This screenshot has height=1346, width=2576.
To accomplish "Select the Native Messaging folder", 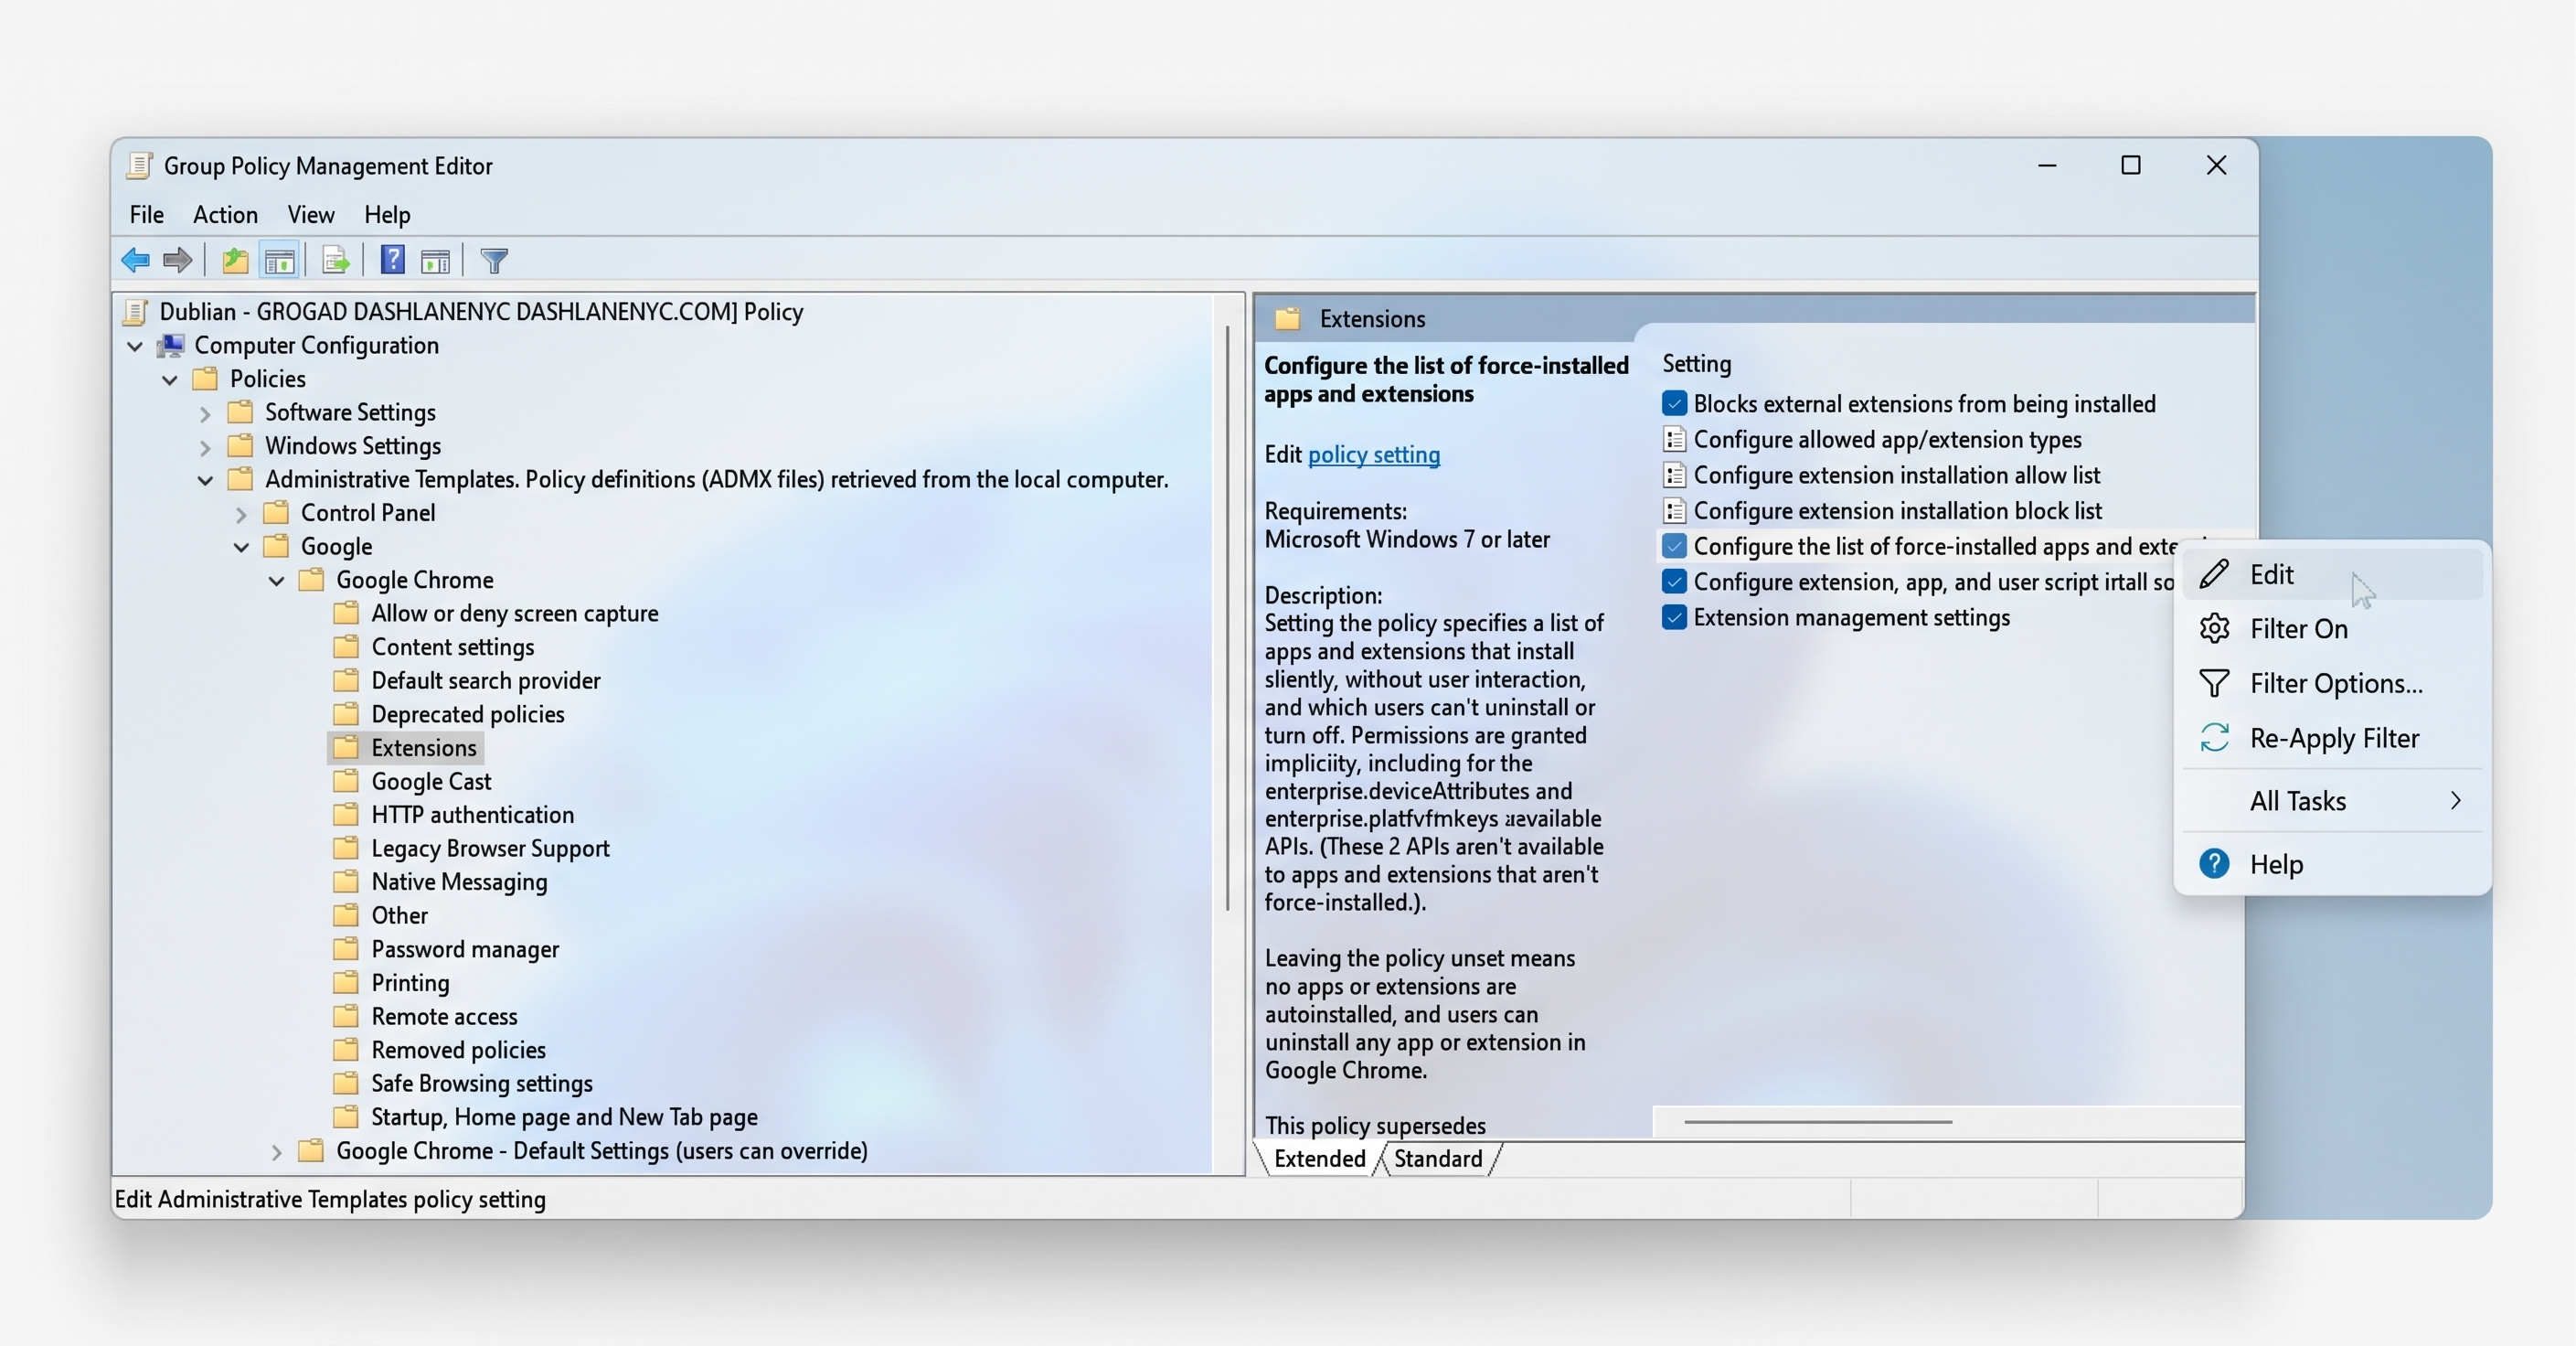I will tap(441, 882).
